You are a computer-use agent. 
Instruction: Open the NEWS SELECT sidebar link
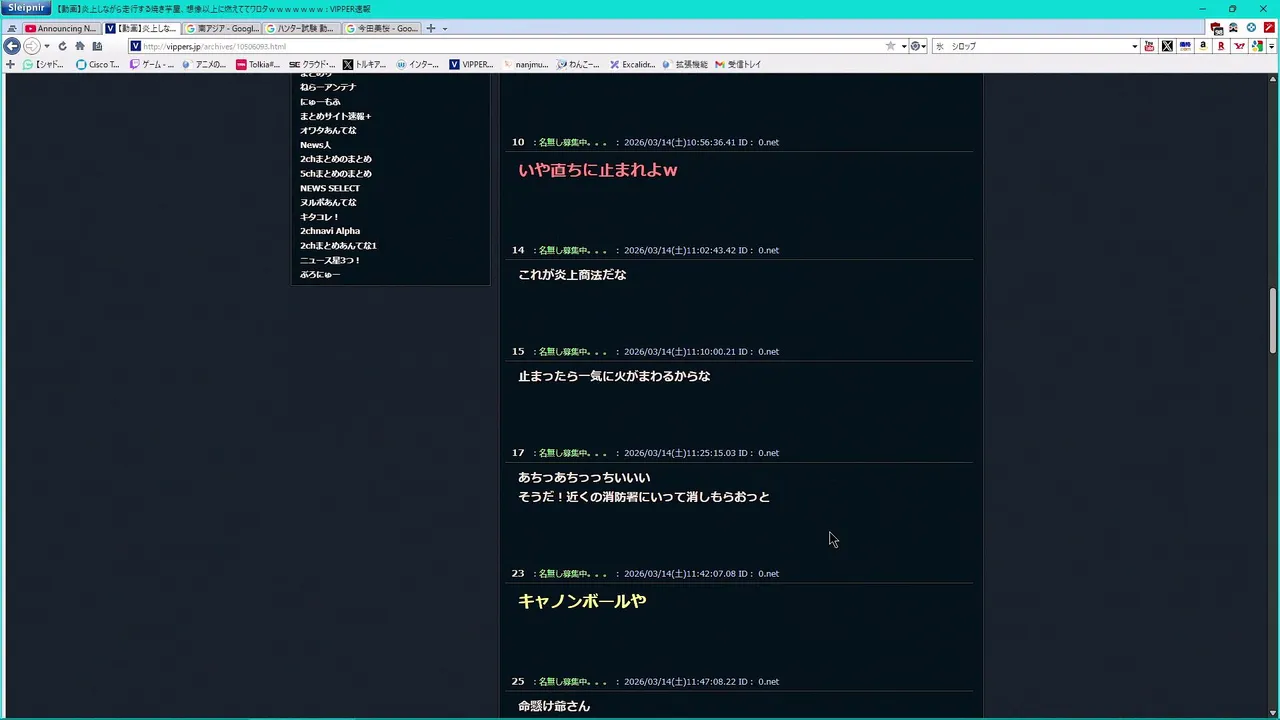(329, 188)
